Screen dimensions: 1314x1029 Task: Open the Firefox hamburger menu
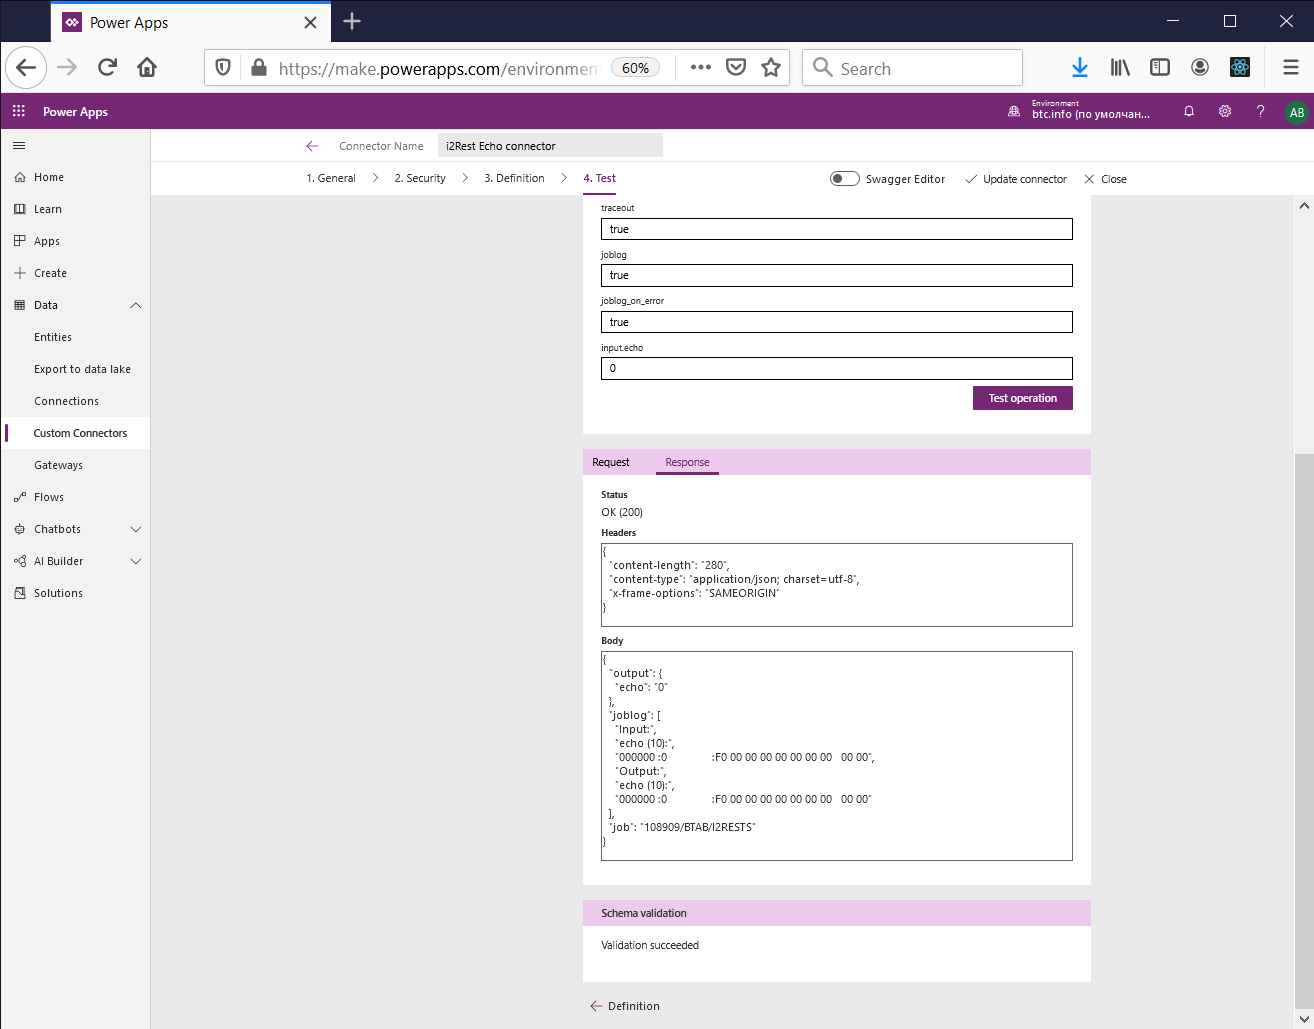coord(1291,68)
